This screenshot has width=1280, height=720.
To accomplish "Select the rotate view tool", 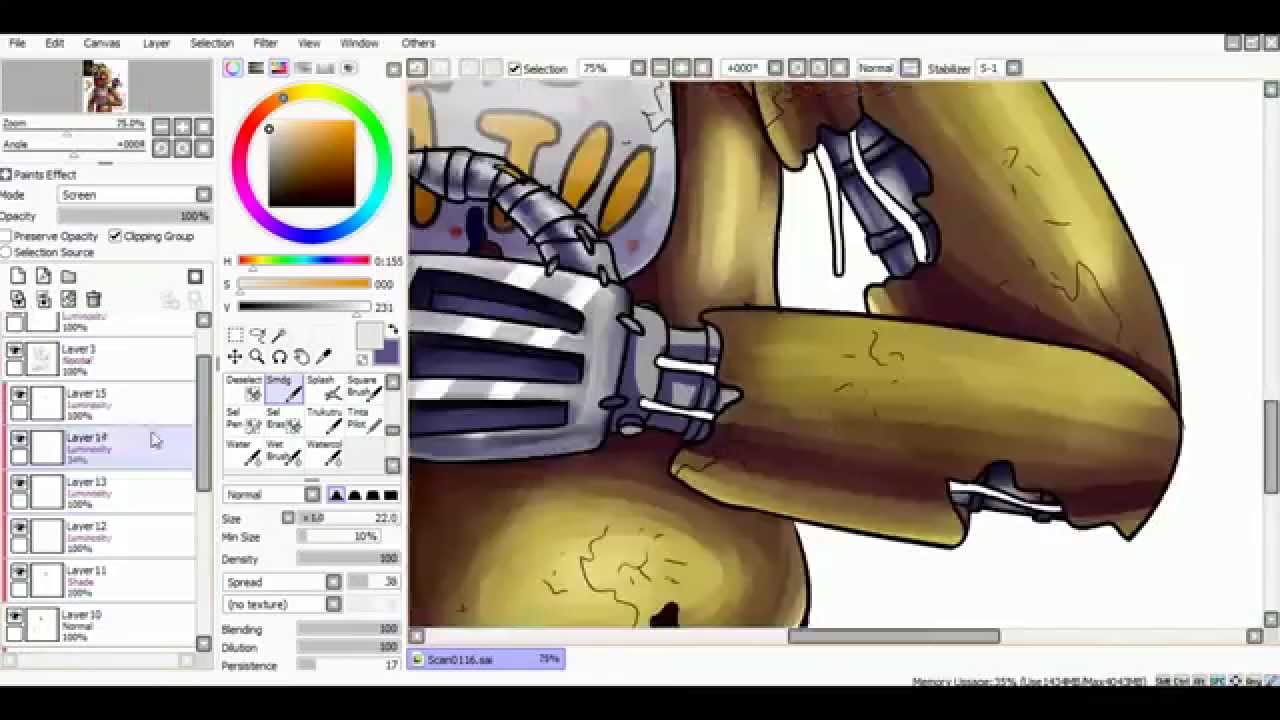I will tap(279, 357).
